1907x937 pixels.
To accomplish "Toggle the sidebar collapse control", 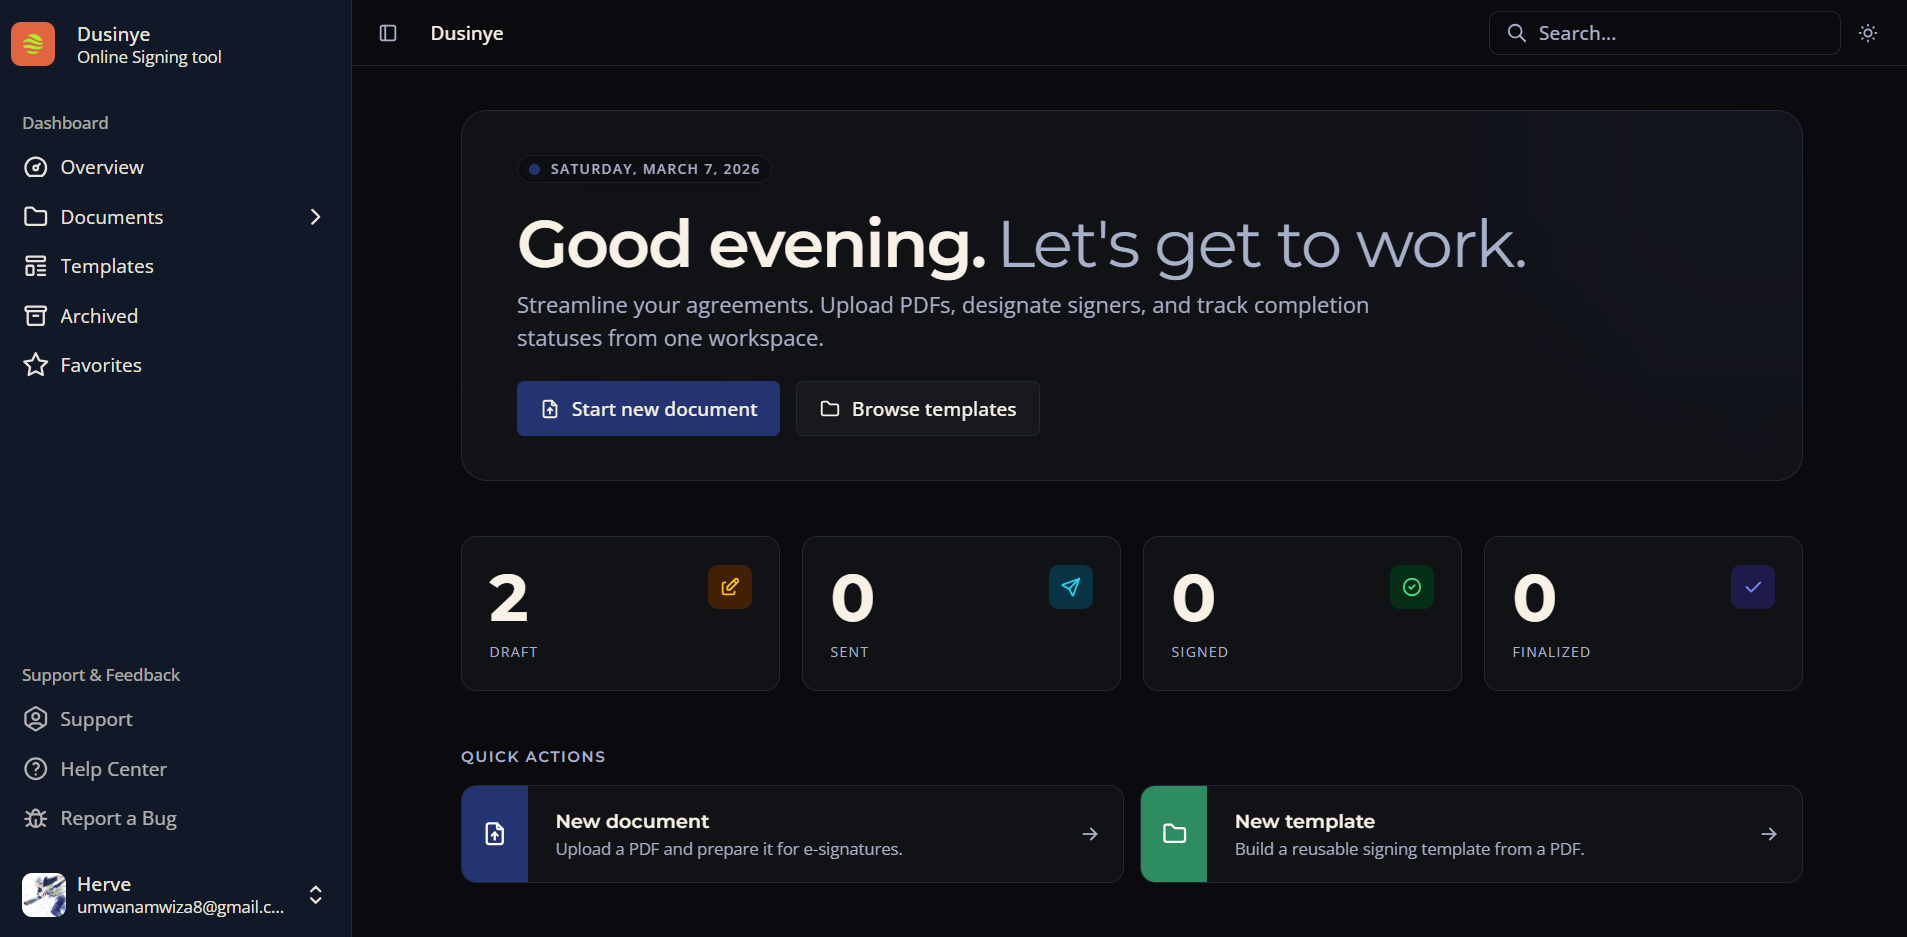I will pyautogui.click(x=387, y=32).
